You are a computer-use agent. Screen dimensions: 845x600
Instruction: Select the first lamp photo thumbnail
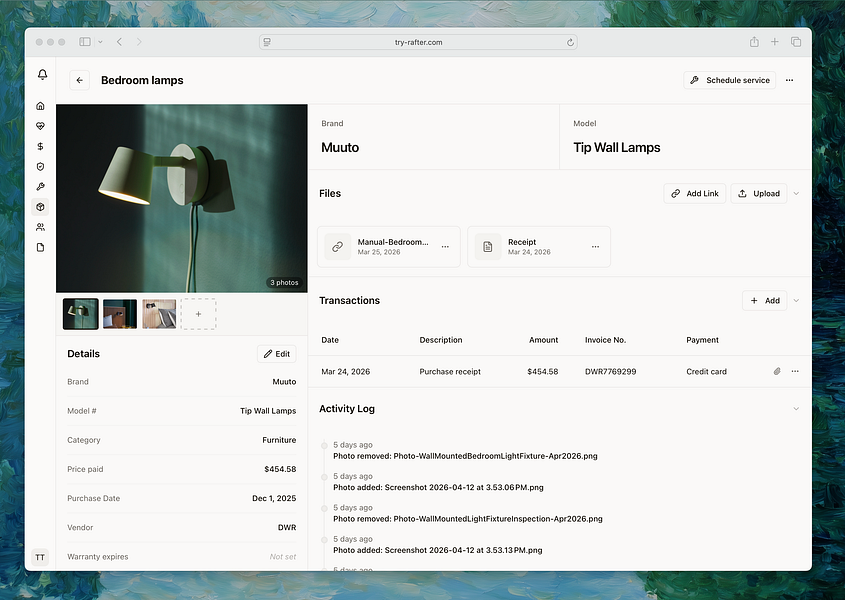coord(81,314)
